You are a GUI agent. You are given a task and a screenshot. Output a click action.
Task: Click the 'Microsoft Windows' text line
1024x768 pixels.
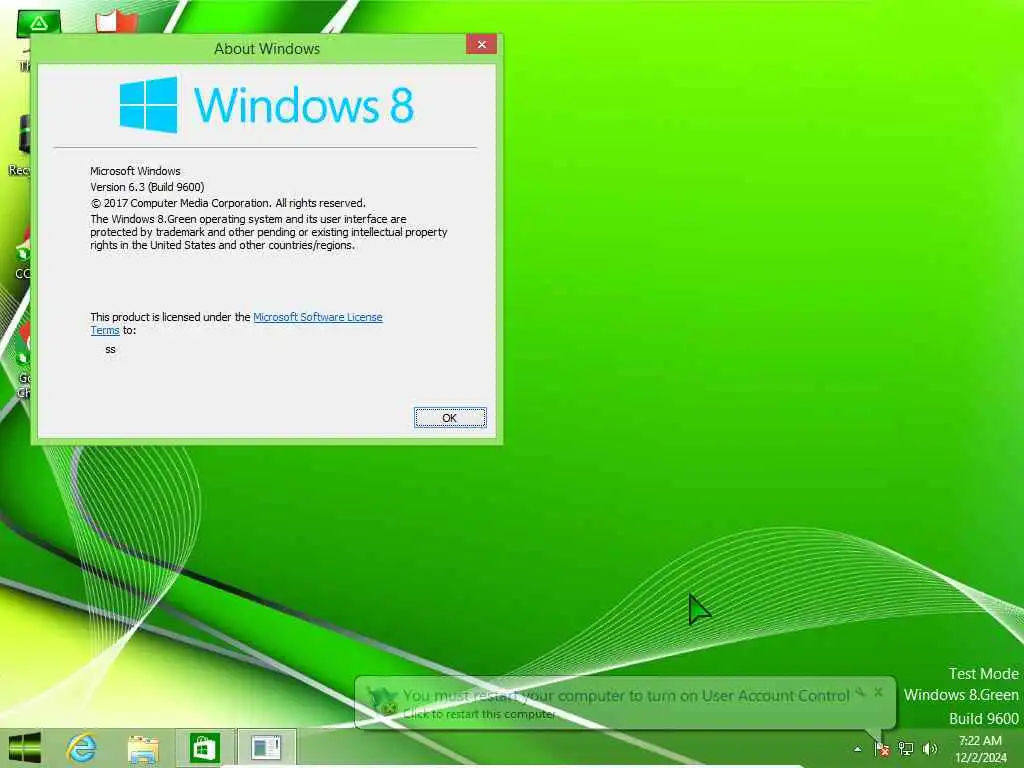pos(135,171)
